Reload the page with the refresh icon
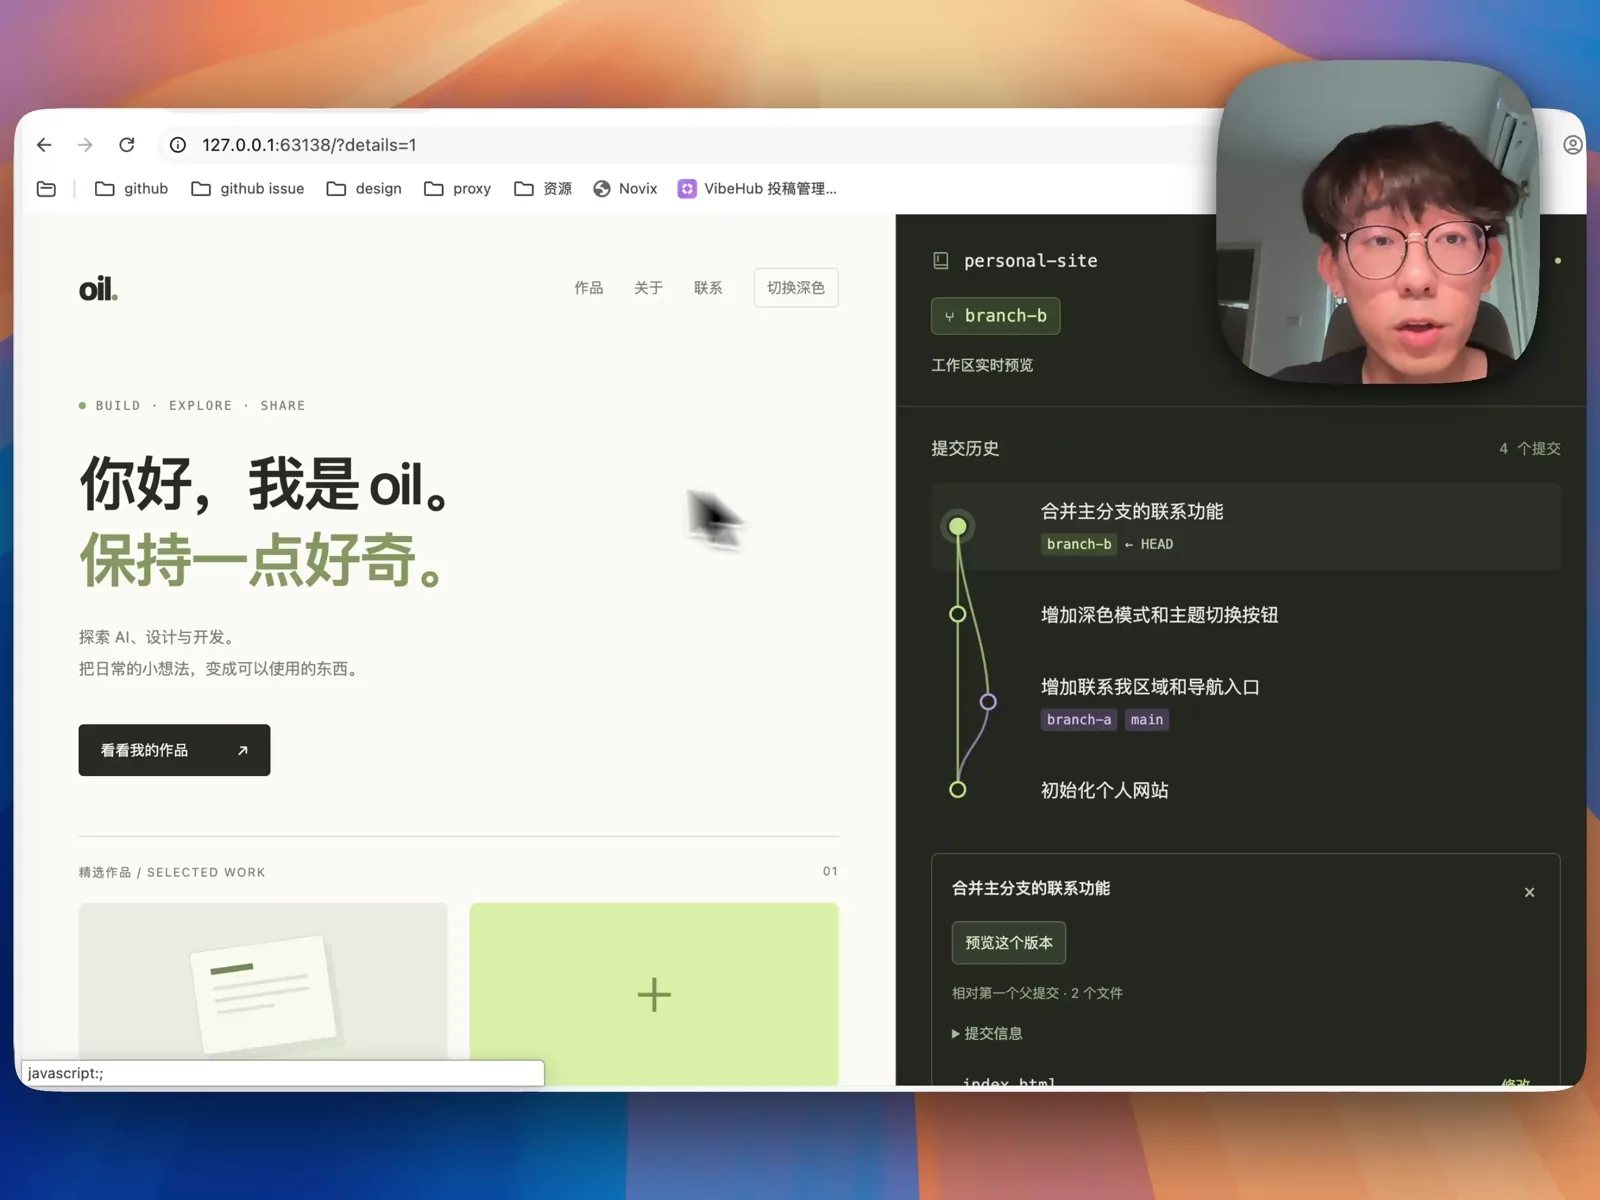Screen dimensions: 1600x1200 (127, 145)
